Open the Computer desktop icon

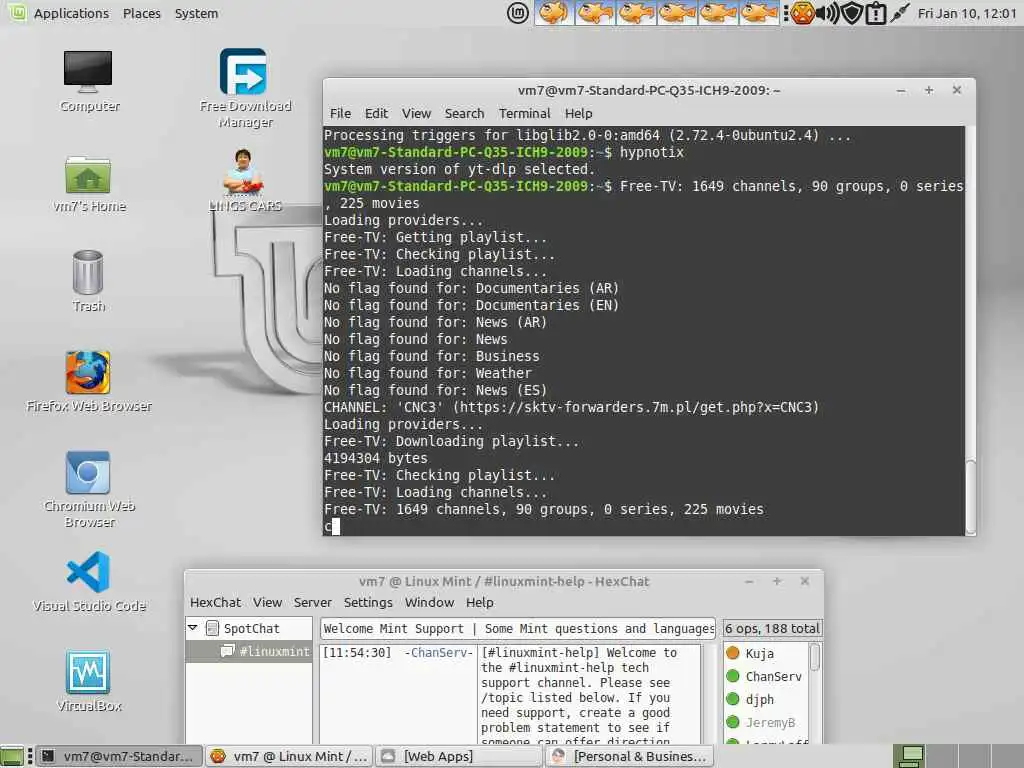[88, 81]
